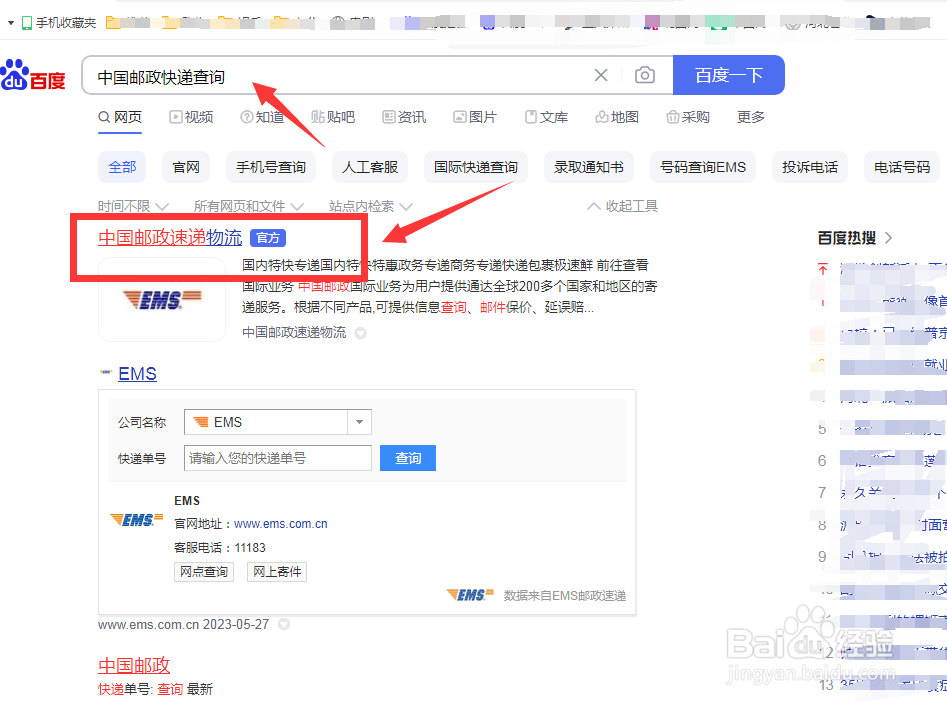Select the 全部 filter chip
The image size is (947, 706).
(x=122, y=167)
